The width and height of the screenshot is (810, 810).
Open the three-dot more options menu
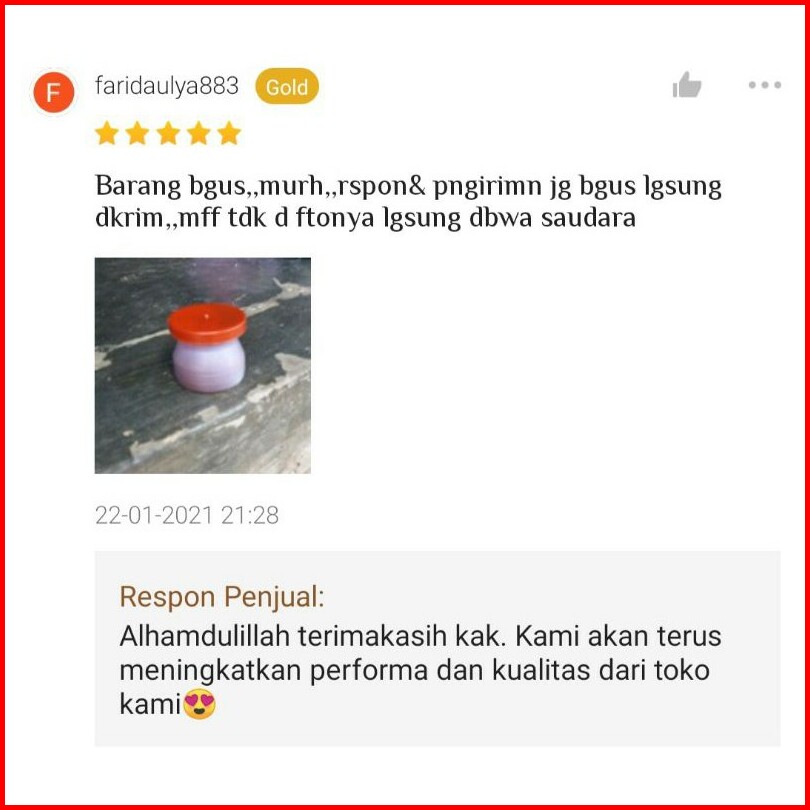click(765, 85)
